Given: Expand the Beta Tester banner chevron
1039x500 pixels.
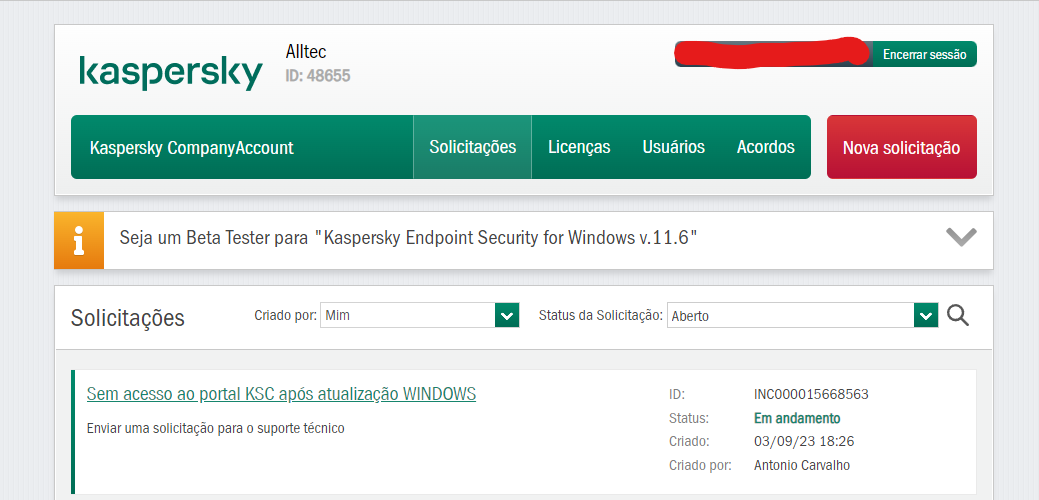Looking at the screenshot, I should (961, 237).
